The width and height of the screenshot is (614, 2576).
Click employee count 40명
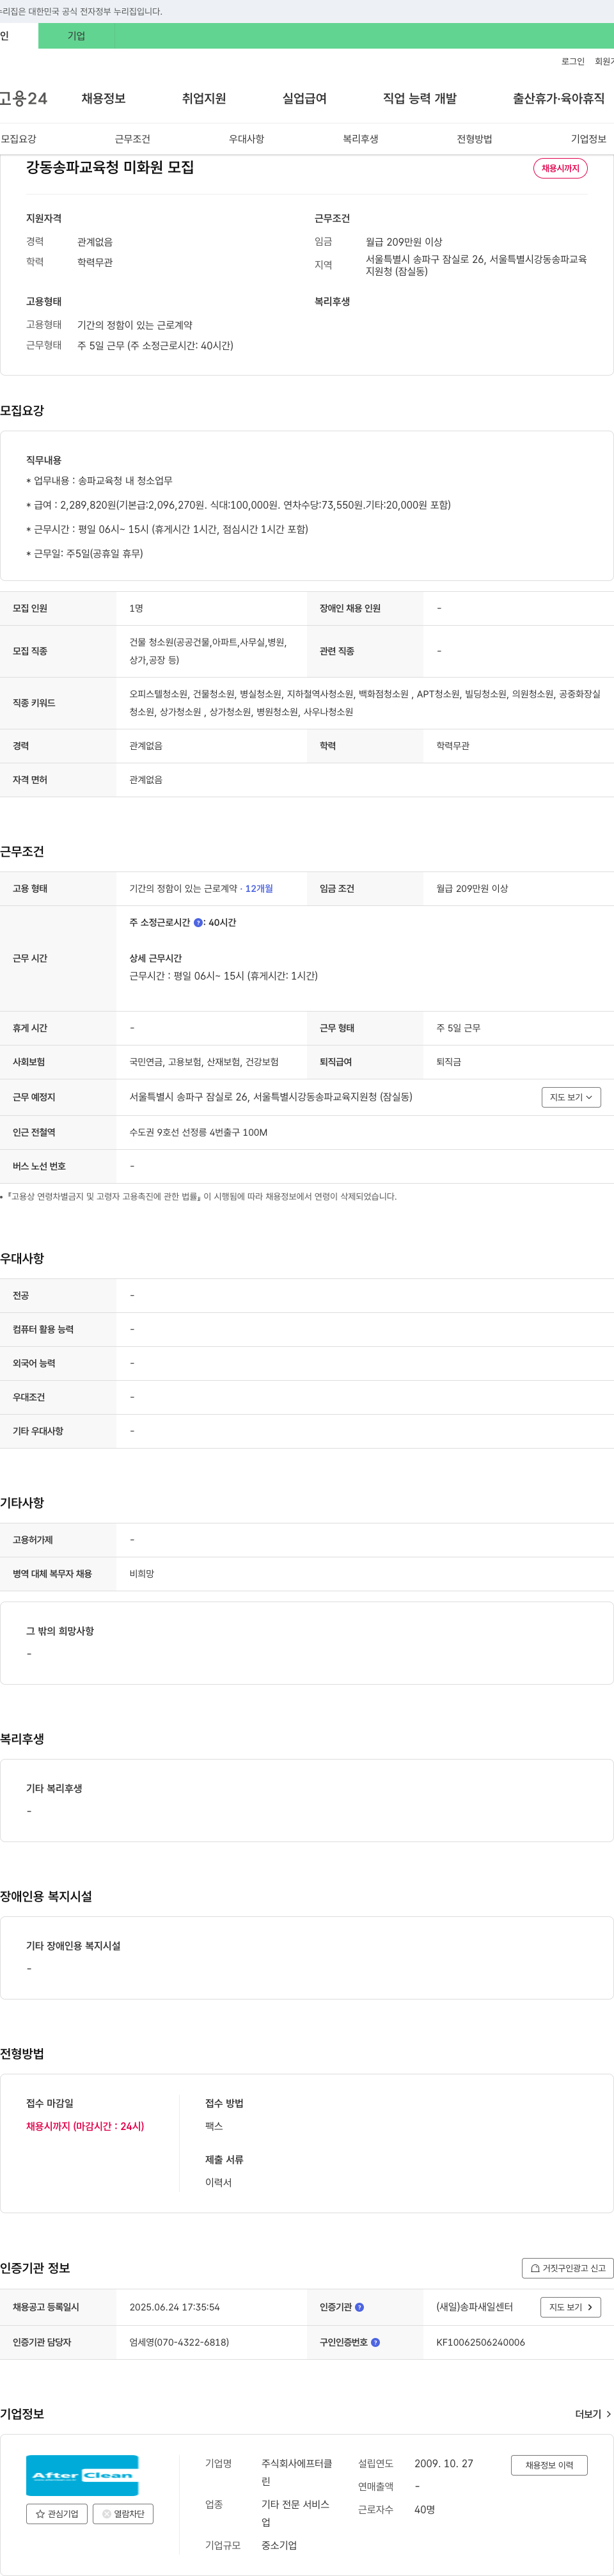pyautogui.click(x=425, y=2509)
